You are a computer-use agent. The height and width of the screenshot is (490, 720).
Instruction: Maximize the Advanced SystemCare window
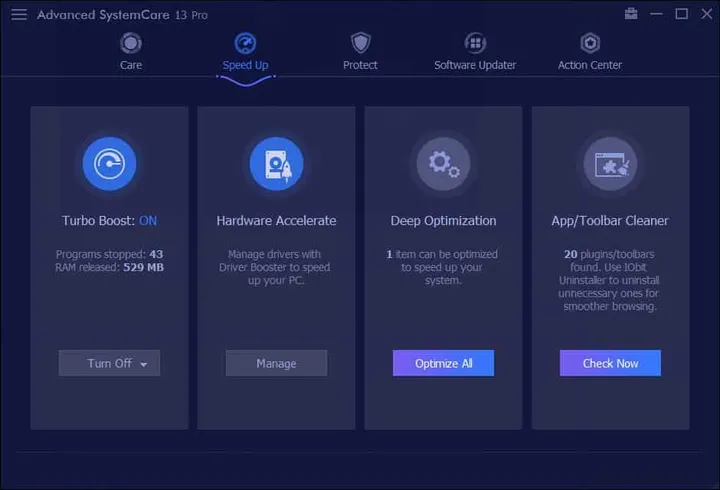681,14
